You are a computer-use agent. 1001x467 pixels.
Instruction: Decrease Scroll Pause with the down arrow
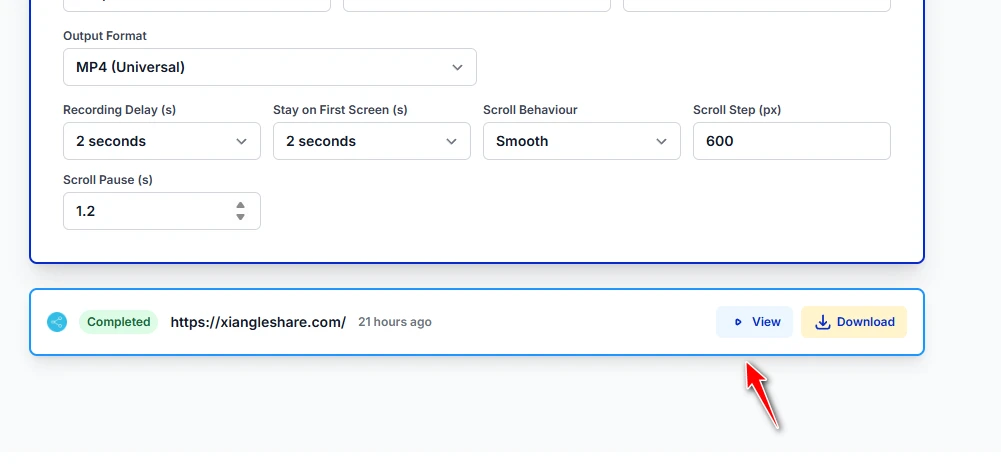tap(240, 216)
